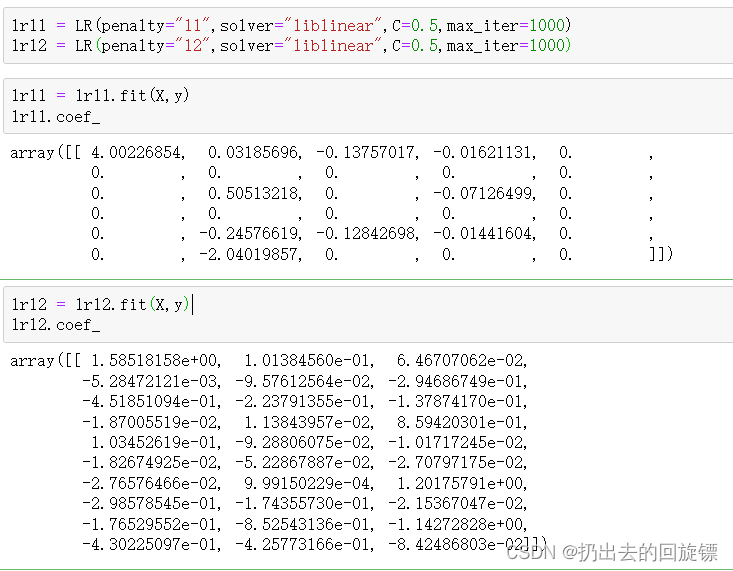
Task: Click the code line defining lrl2 with penalty "l2"
Action: tap(291, 46)
